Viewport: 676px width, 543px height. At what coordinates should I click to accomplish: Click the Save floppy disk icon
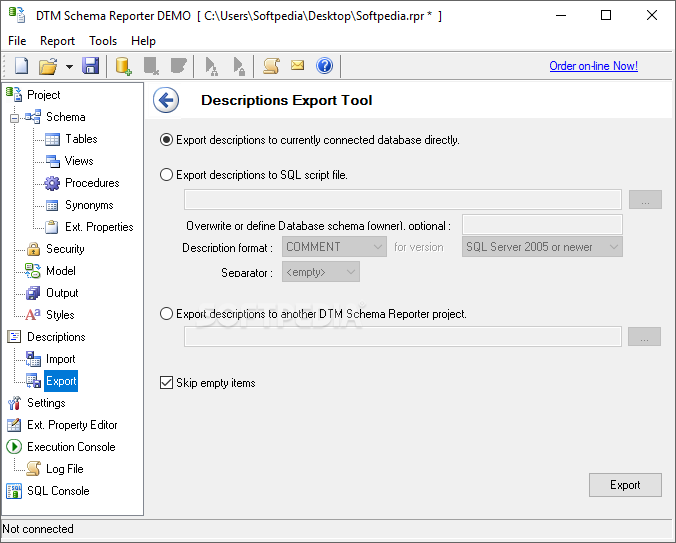(x=91, y=66)
